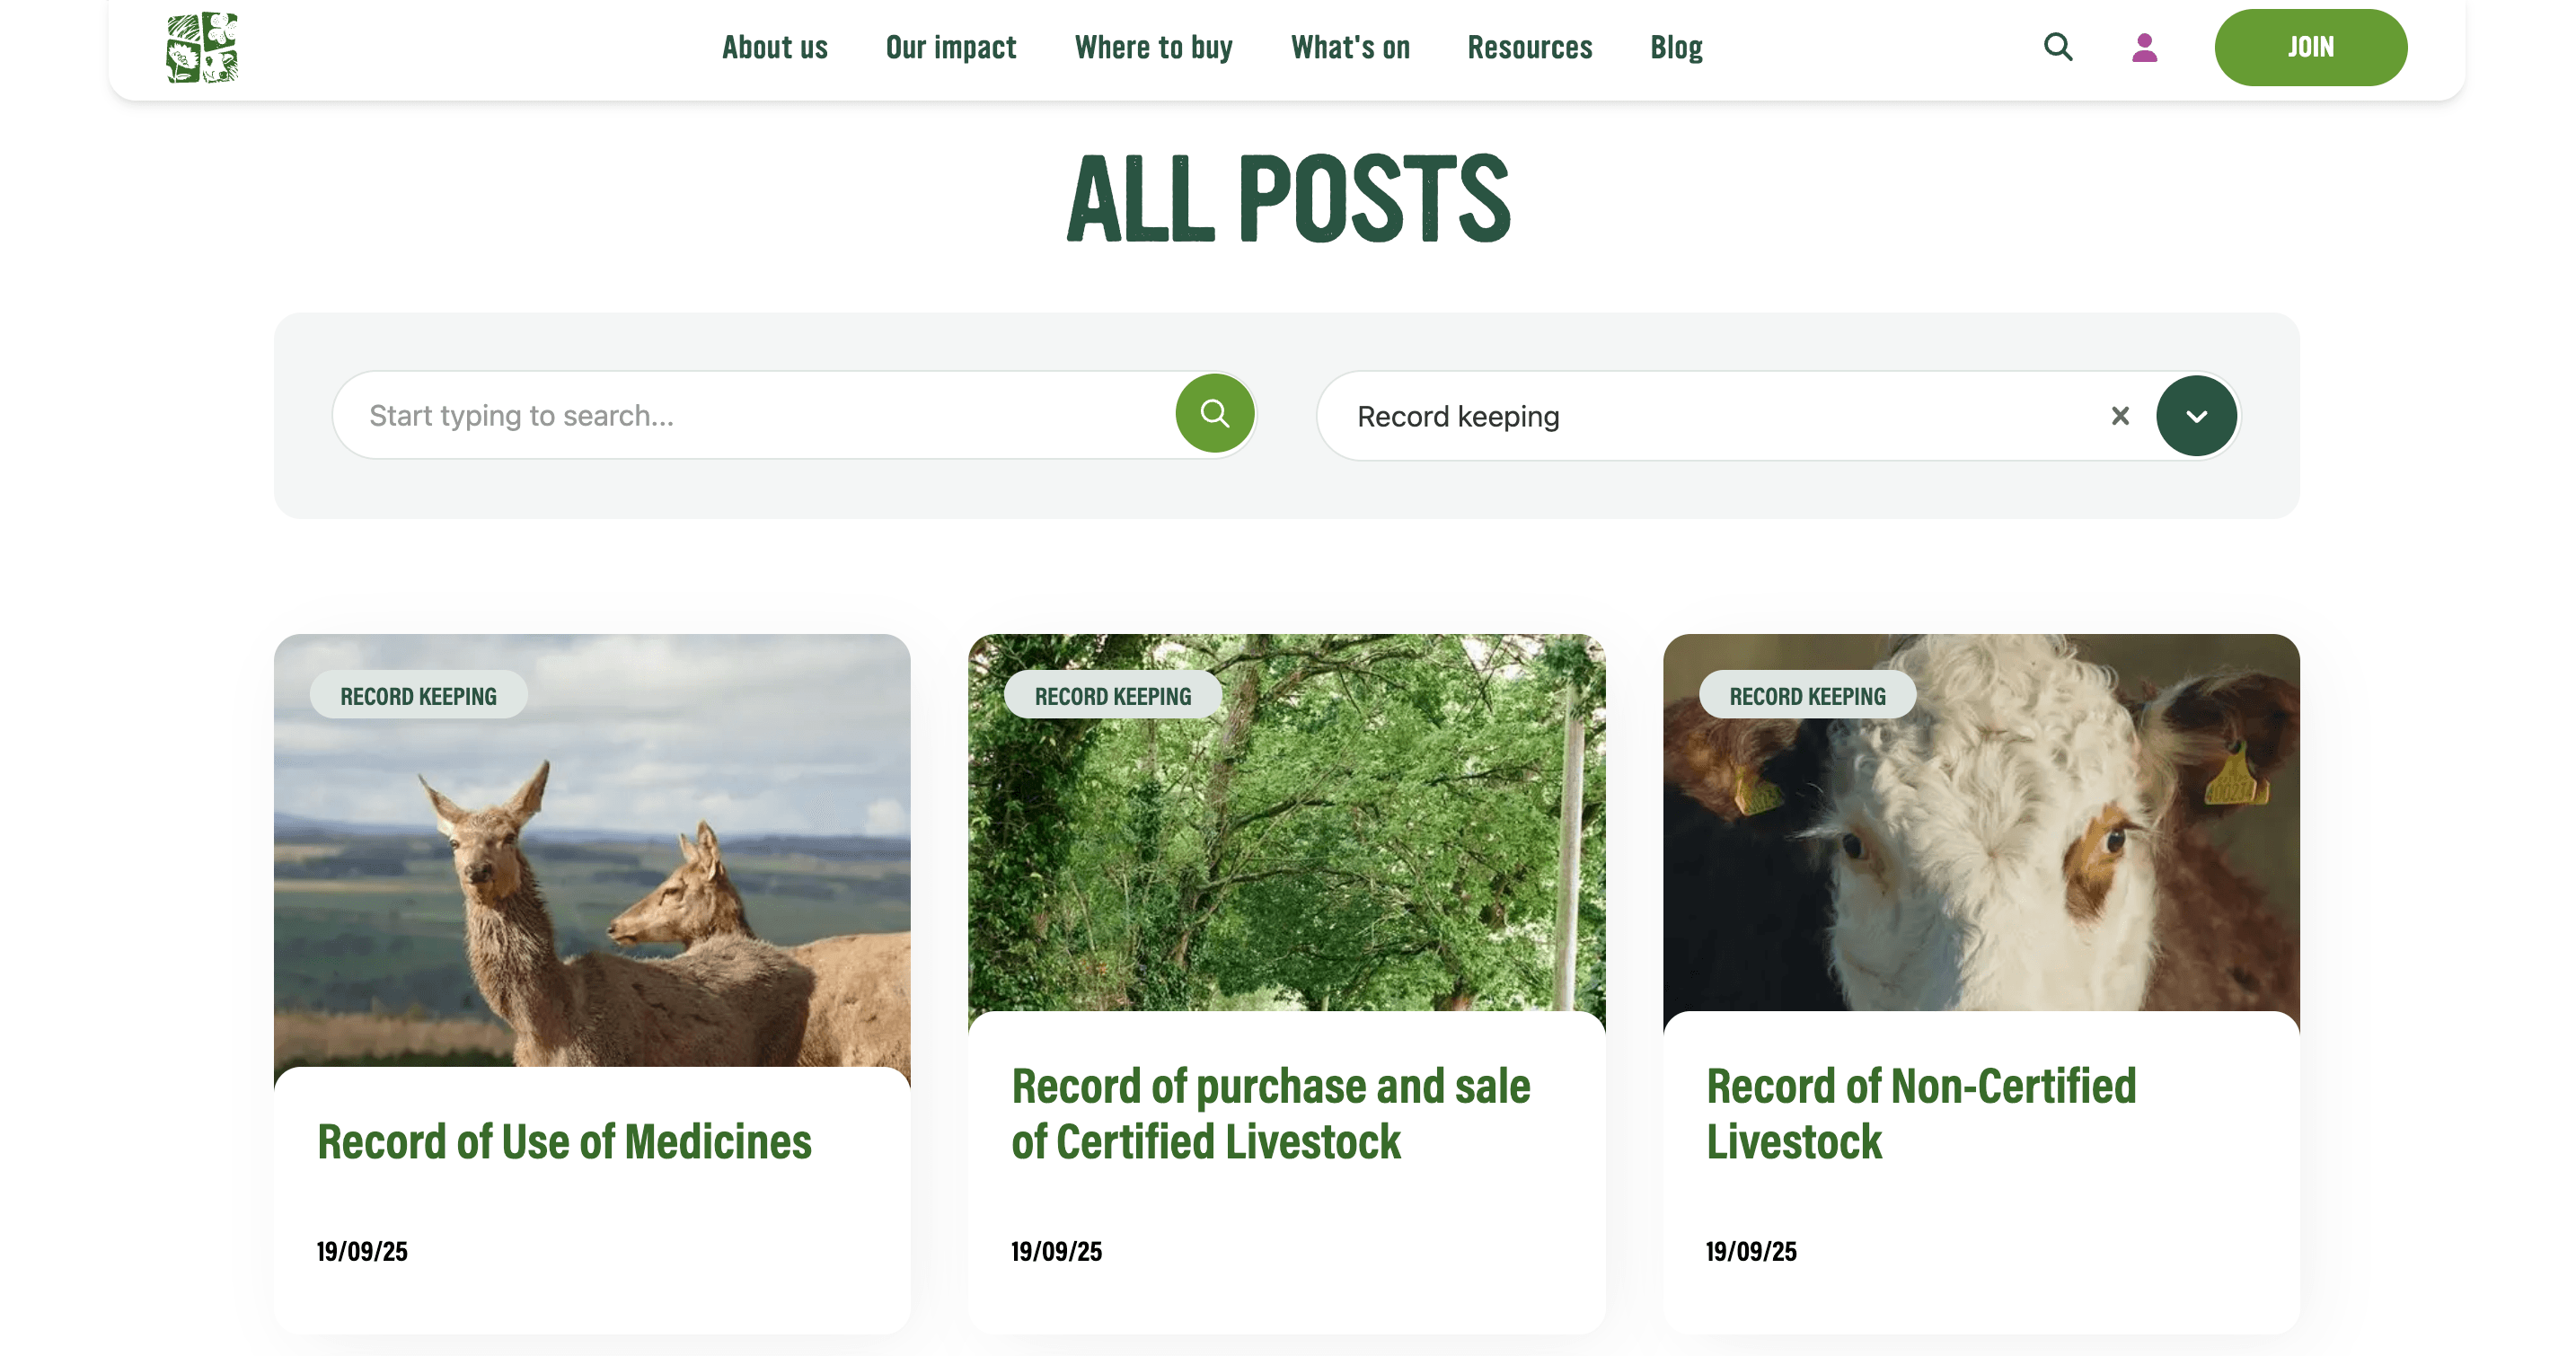Screen dimensions: 2576x1356
Task: Open site search via header magnifier icon
Action: point(2058,47)
